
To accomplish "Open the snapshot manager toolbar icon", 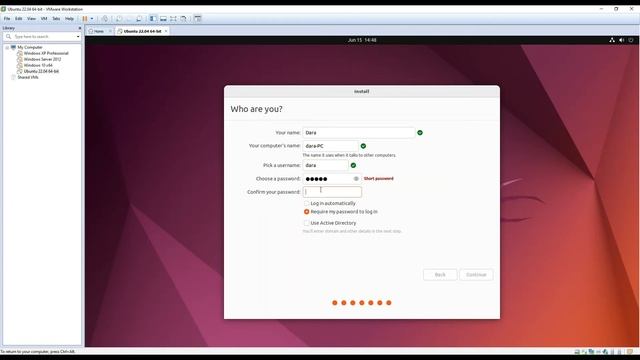I will [x=139, y=19].
